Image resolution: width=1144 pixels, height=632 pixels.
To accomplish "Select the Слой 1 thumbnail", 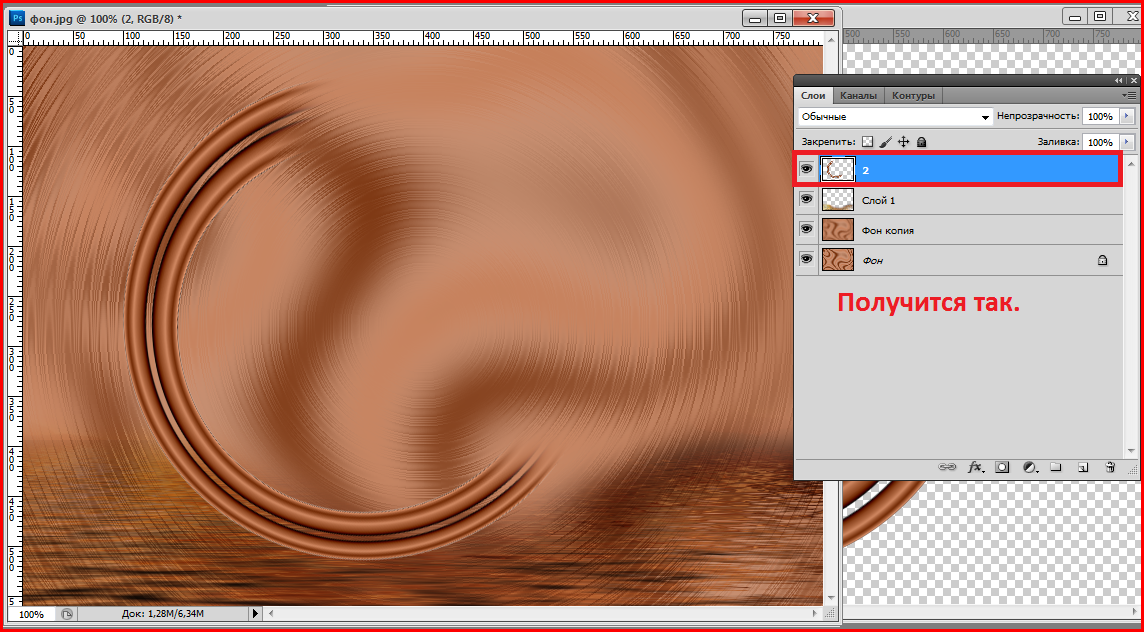I will [838, 199].
